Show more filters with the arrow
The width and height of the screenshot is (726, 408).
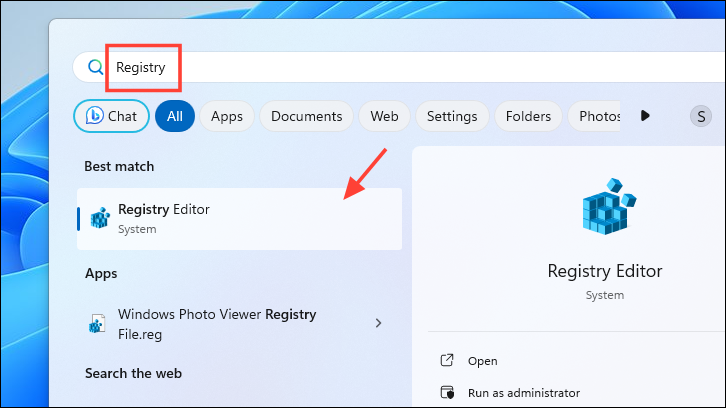645,116
